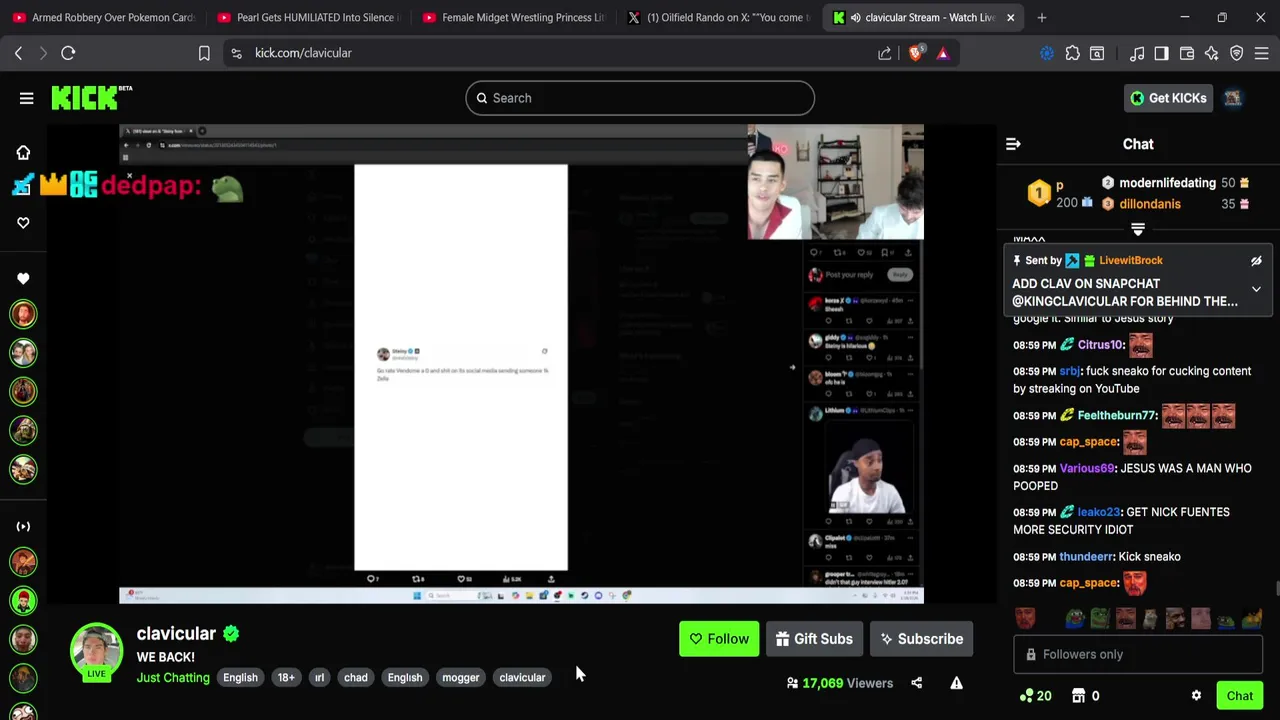Open the Just Chatting category link
This screenshot has width=1280, height=720.
pyautogui.click(x=173, y=678)
